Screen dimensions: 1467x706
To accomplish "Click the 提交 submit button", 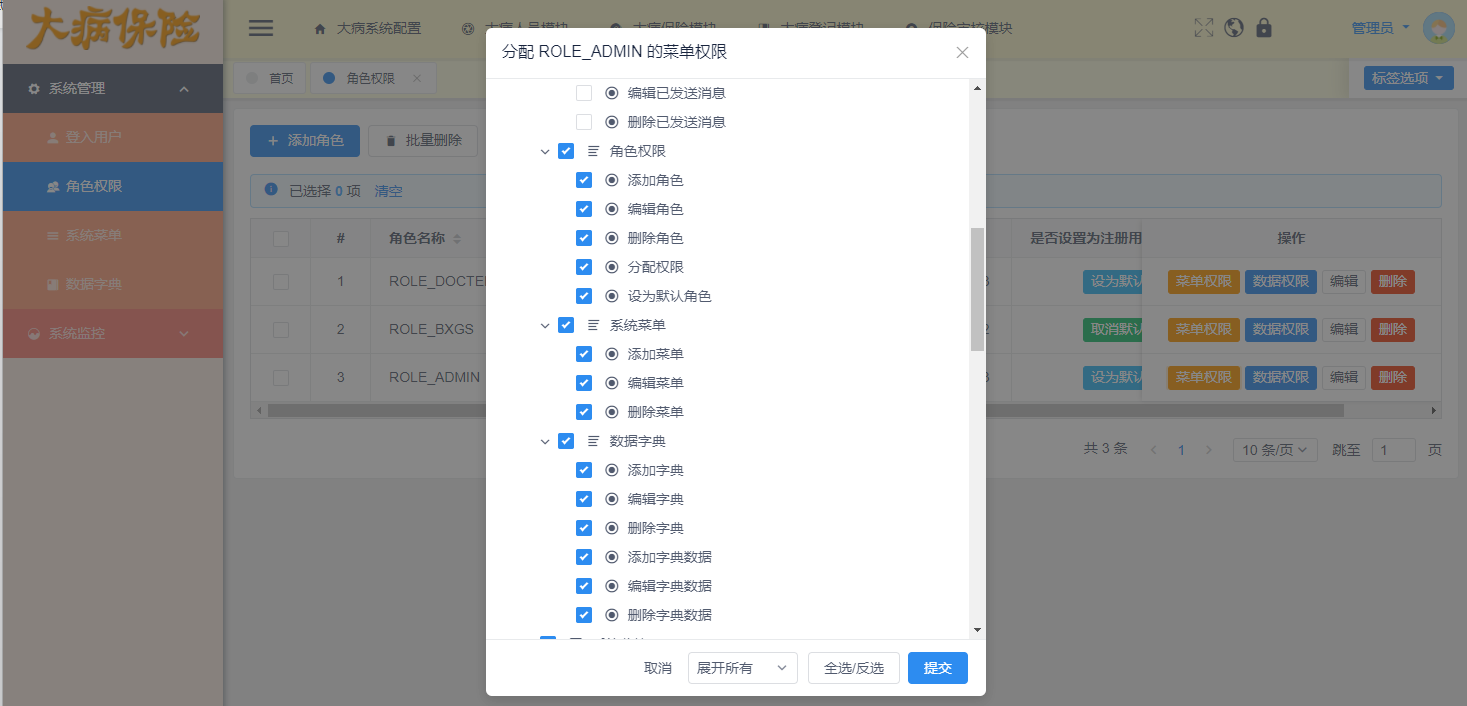I will (x=938, y=668).
